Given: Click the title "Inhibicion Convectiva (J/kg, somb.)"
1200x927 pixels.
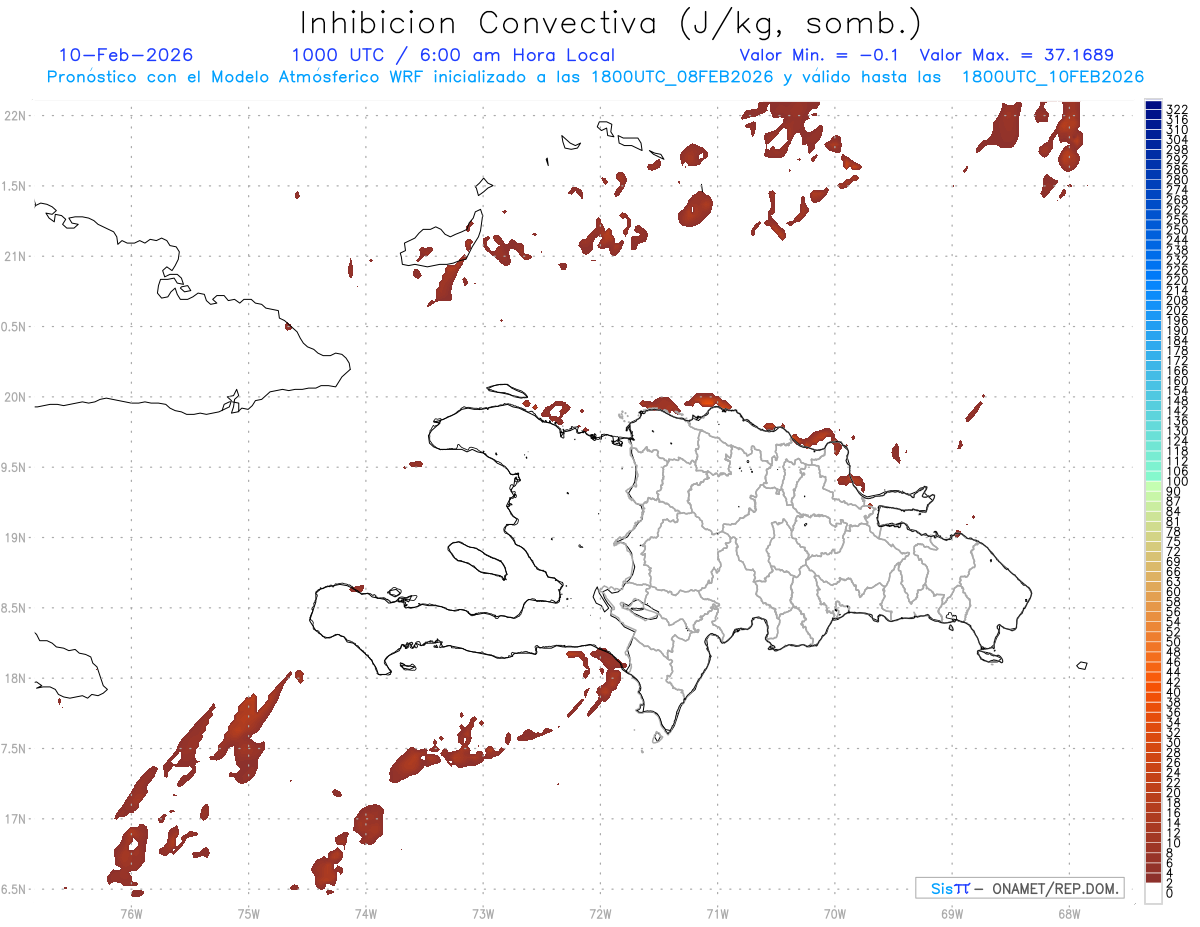Looking at the screenshot, I should (611, 24).
